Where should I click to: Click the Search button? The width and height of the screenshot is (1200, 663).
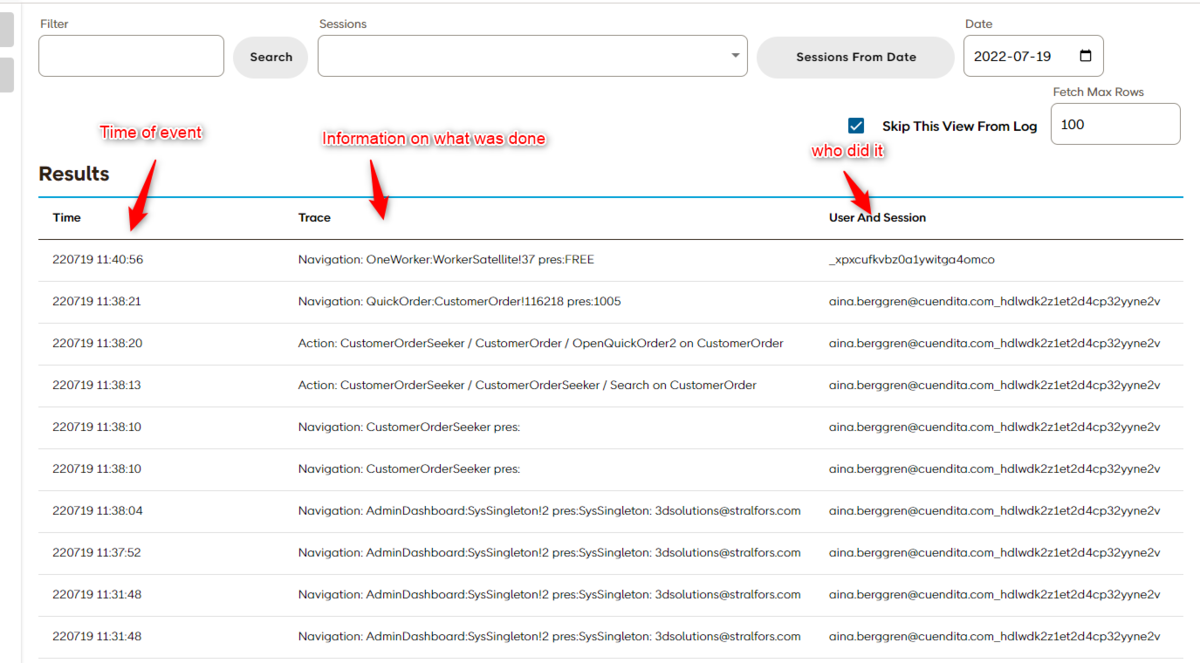pyautogui.click(x=271, y=57)
